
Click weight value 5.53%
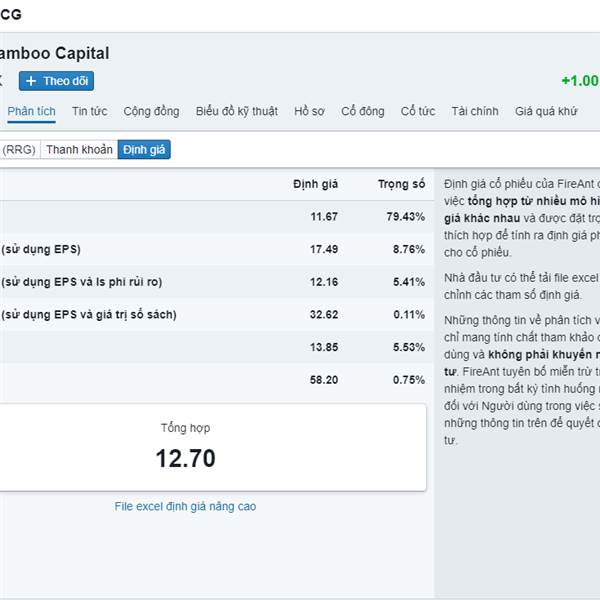click(409, 347)
